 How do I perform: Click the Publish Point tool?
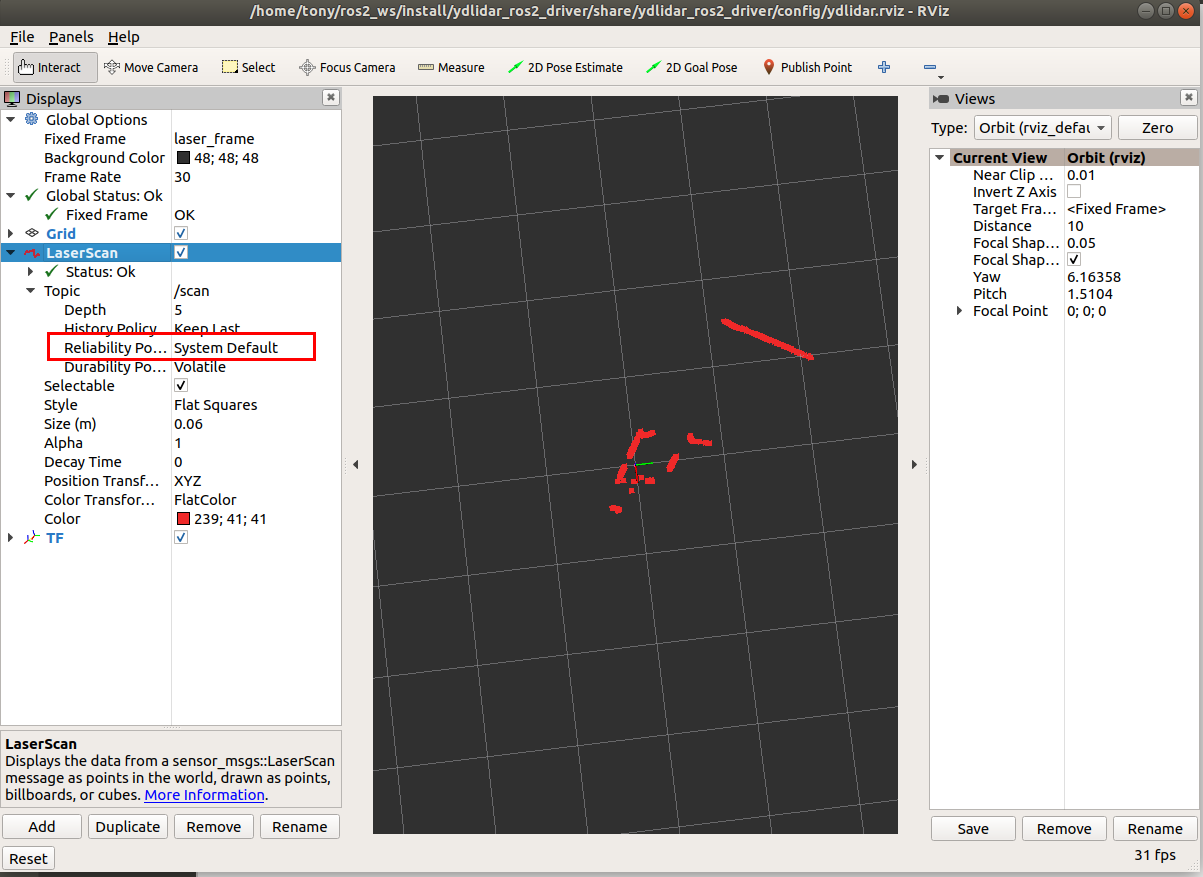point(807,67)
